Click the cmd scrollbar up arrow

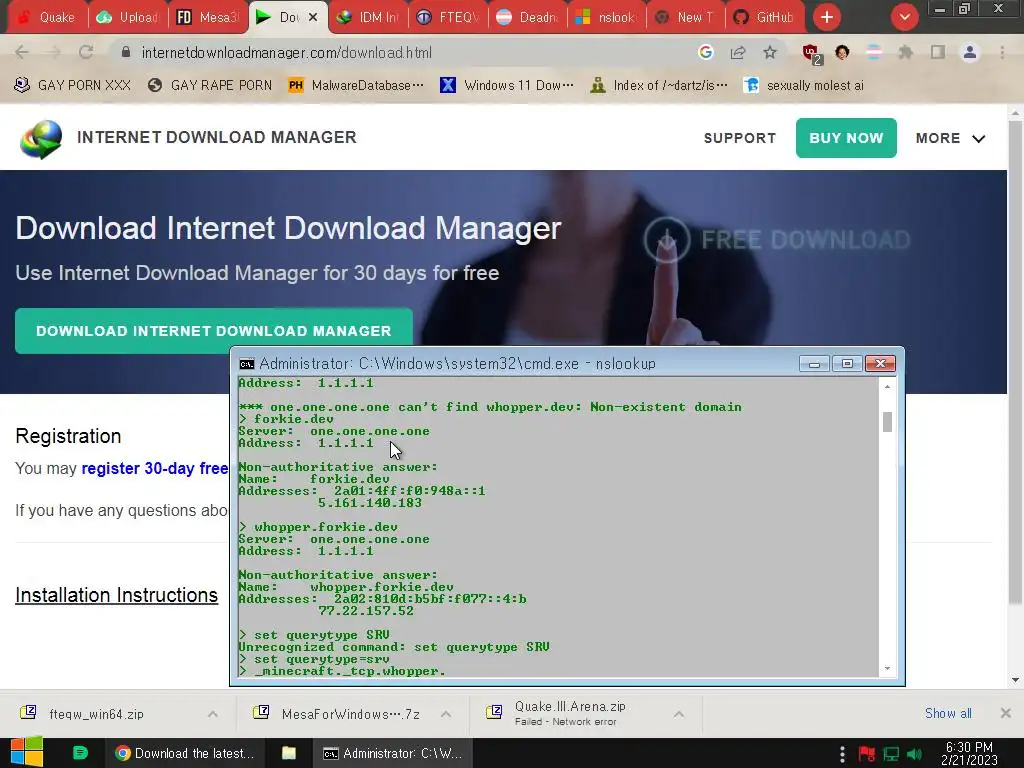887,387
